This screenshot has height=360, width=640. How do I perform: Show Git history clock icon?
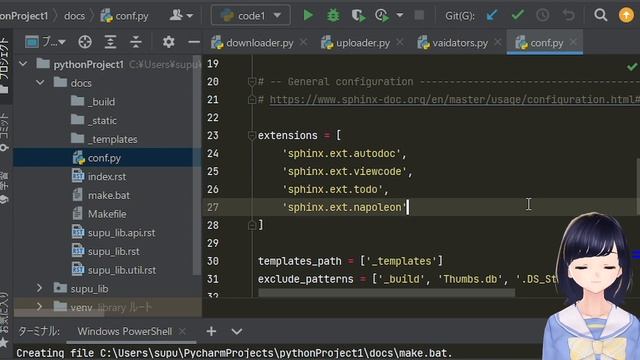coord(542,16)
